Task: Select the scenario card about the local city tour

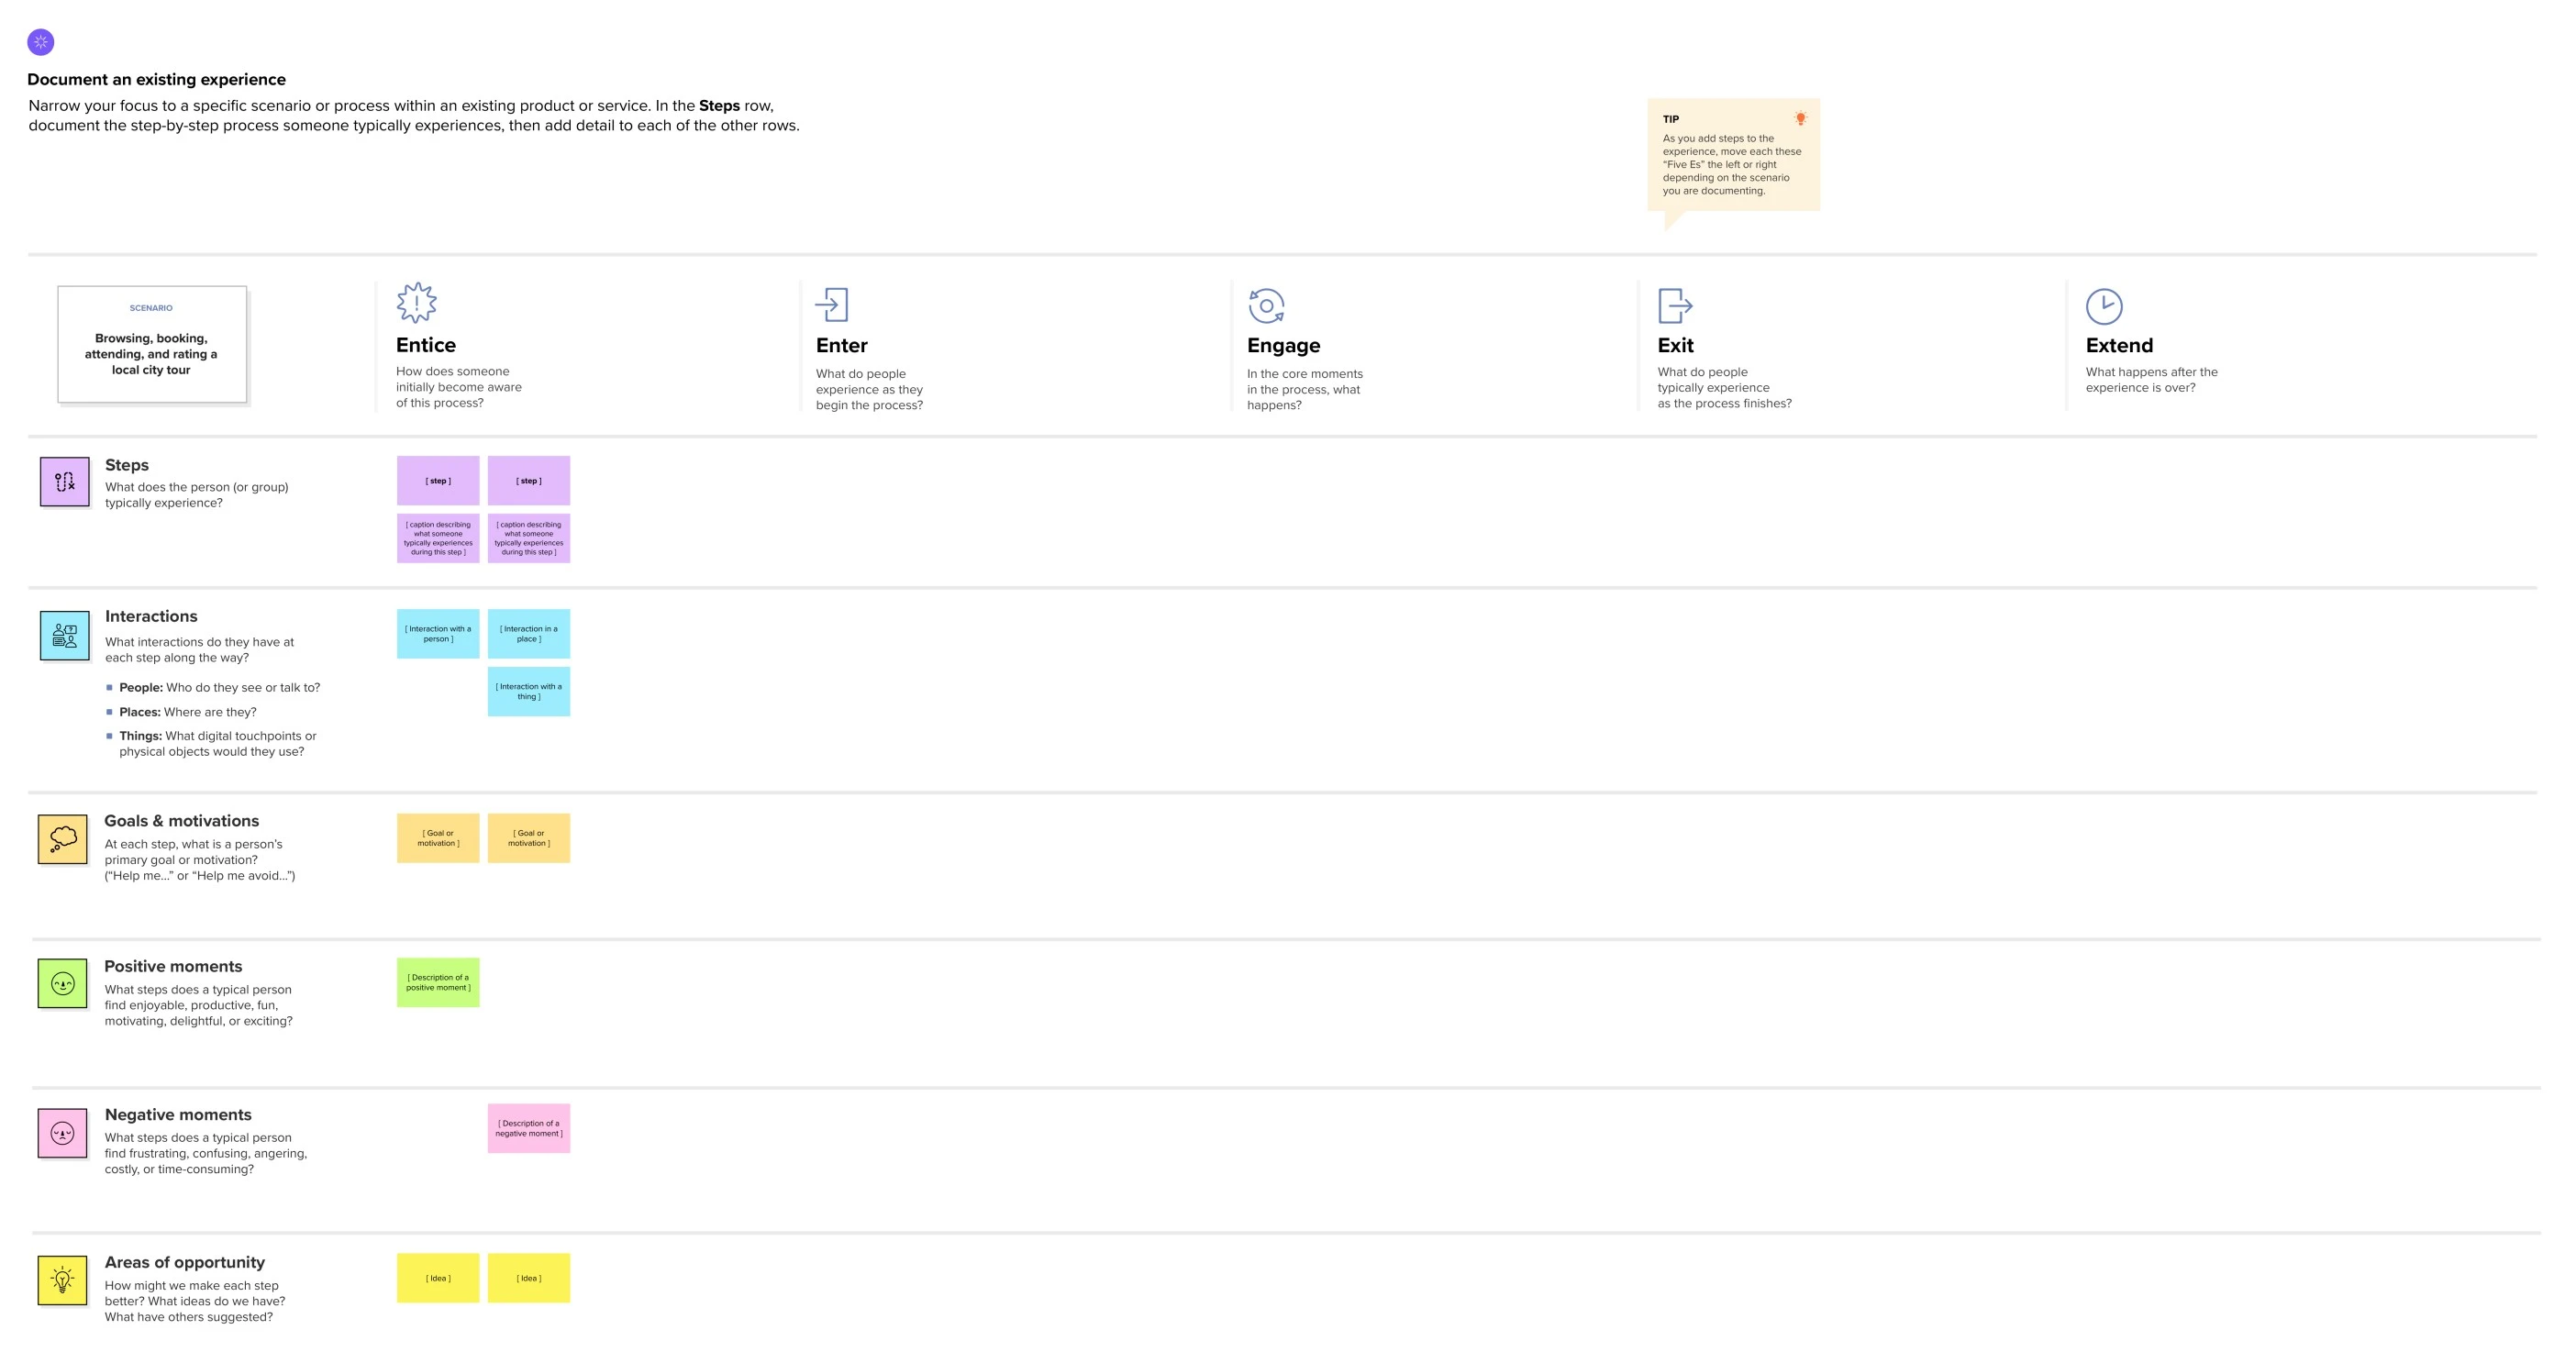Action: coord(151,345)
